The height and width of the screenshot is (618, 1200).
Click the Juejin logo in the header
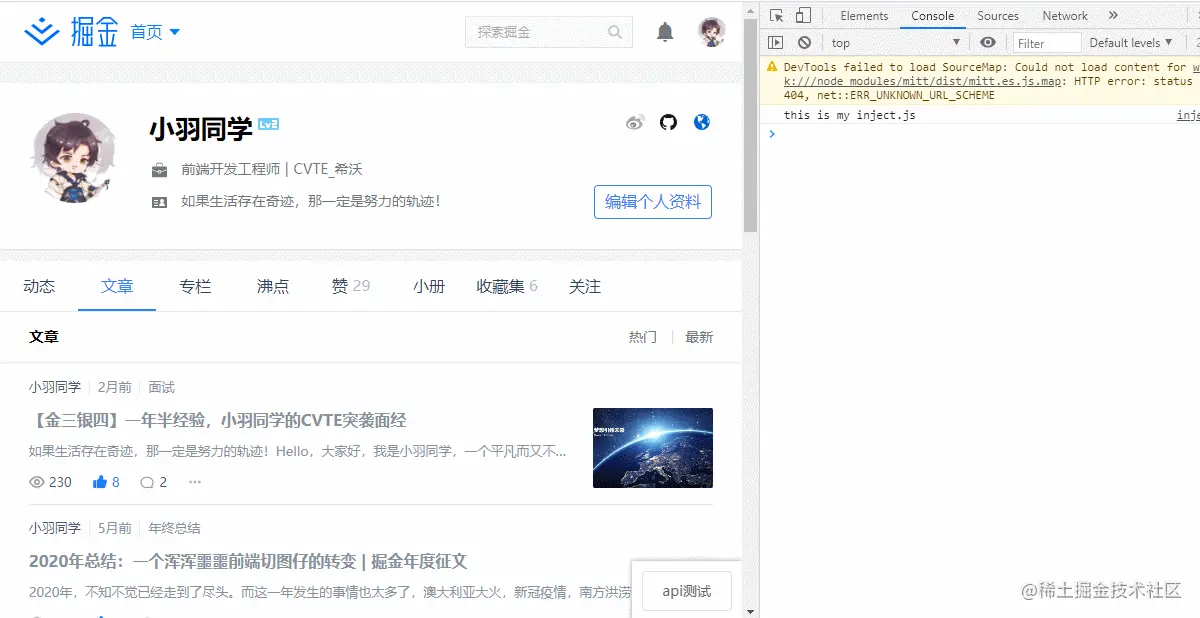point(71,32)
